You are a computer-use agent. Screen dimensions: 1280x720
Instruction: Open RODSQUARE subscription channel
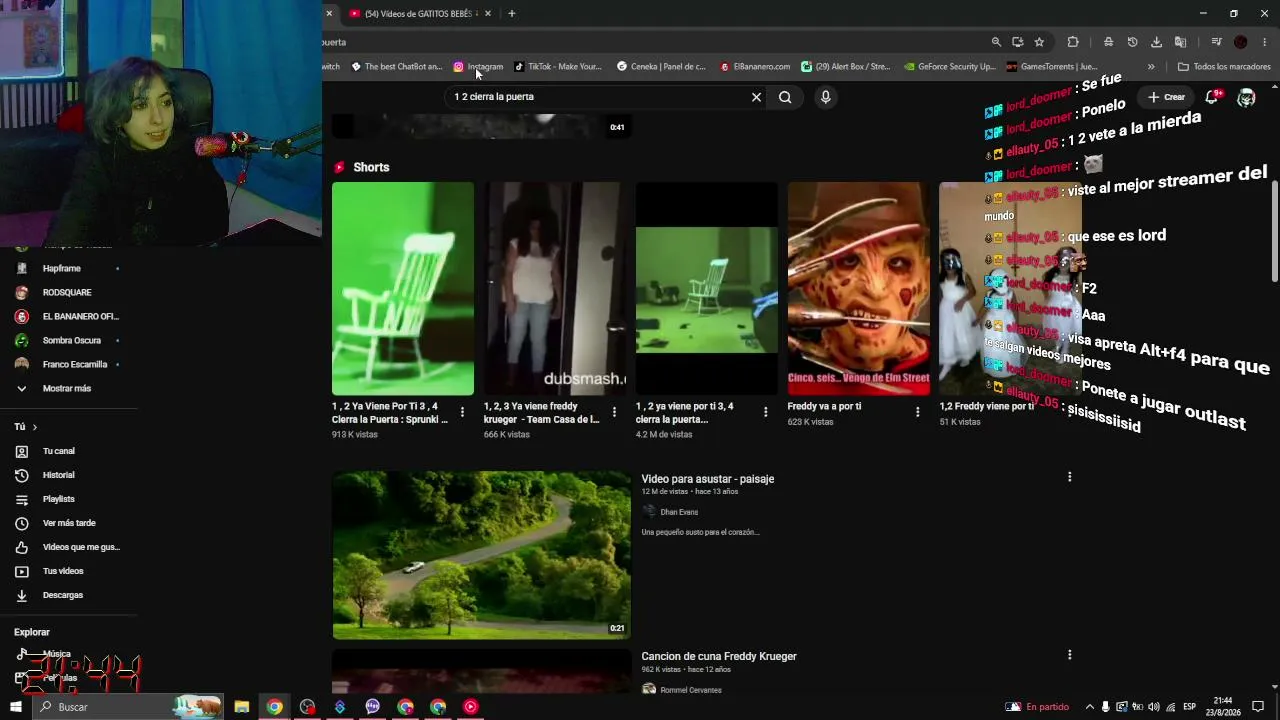pyautogui.click(x=68, y=293)
